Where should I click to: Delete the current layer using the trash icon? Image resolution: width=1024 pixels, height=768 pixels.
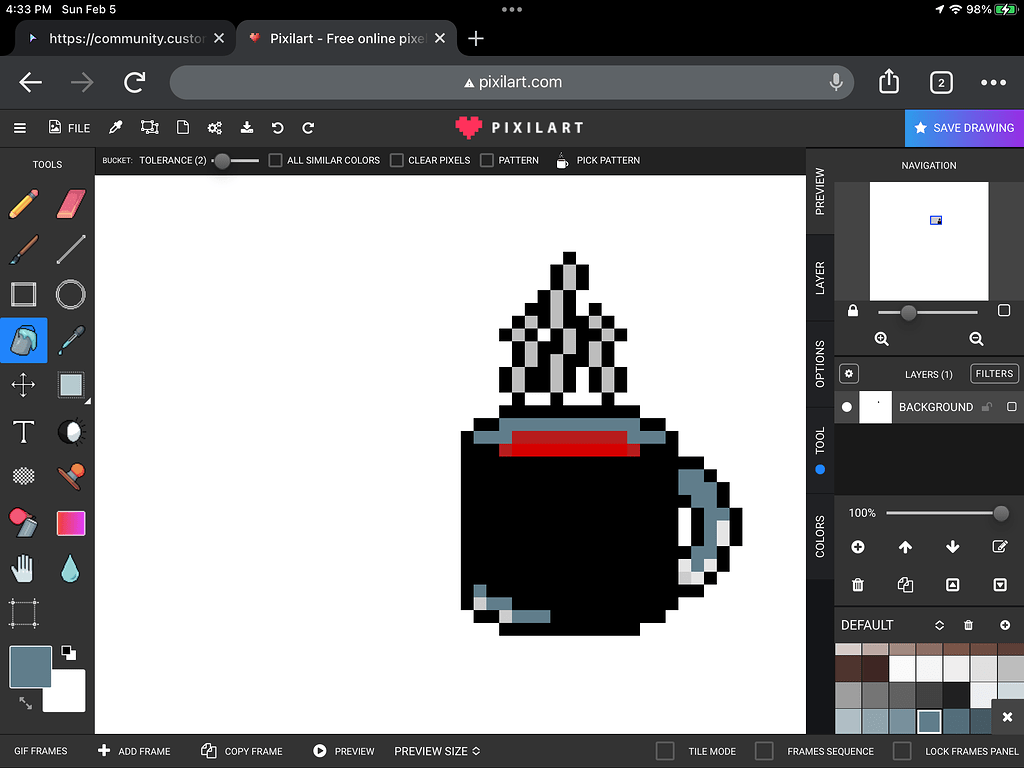tap(857, 584)
